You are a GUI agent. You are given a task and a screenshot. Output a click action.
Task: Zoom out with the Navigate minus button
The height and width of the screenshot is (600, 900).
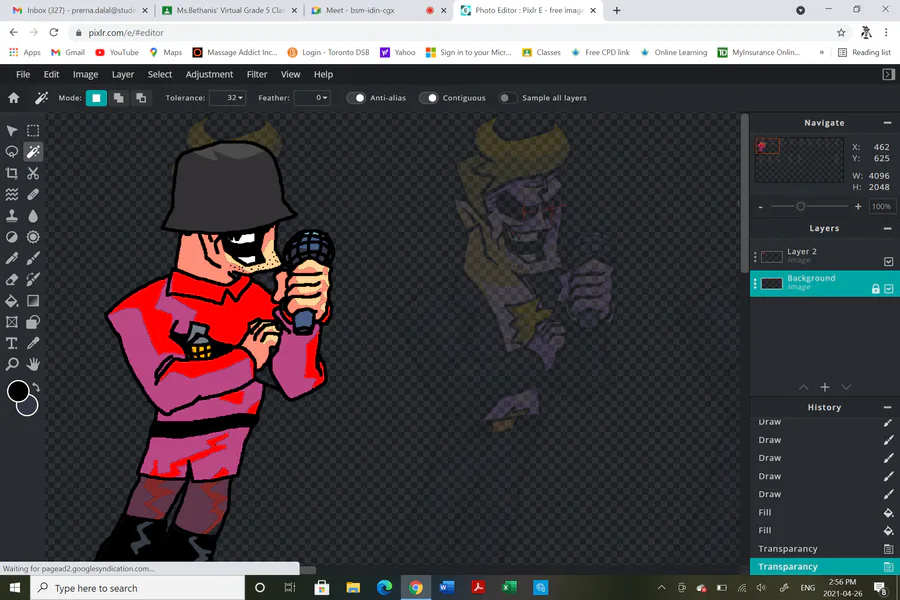(761, 207)
